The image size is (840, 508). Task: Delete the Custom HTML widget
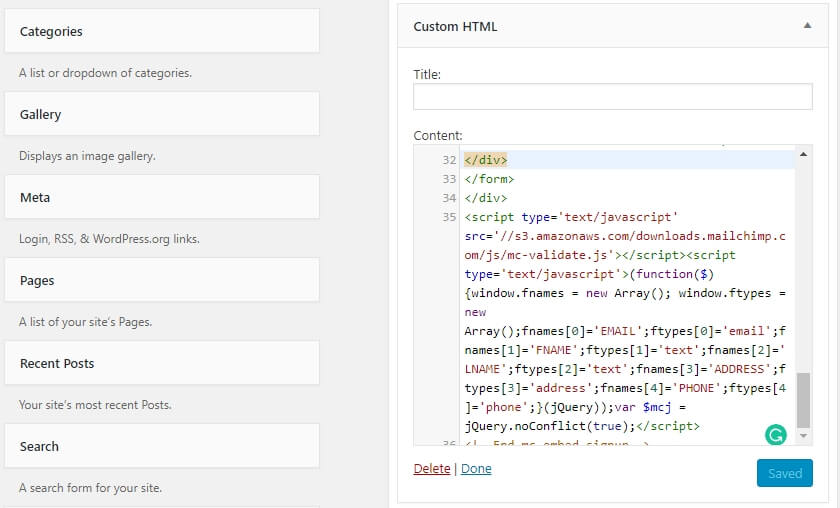coord(432,468)
